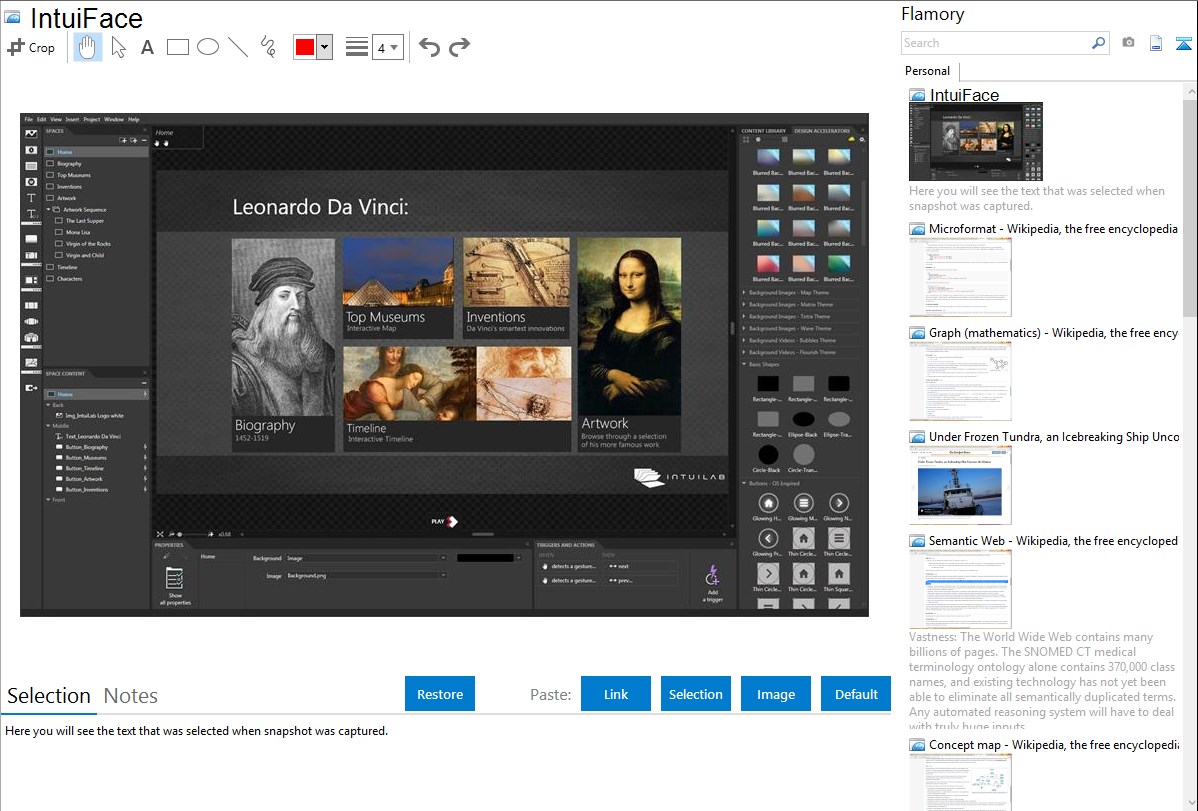Open the Background Image dropdown in Properties
The height and width of the screenshot is (811, 1198).
443,558
